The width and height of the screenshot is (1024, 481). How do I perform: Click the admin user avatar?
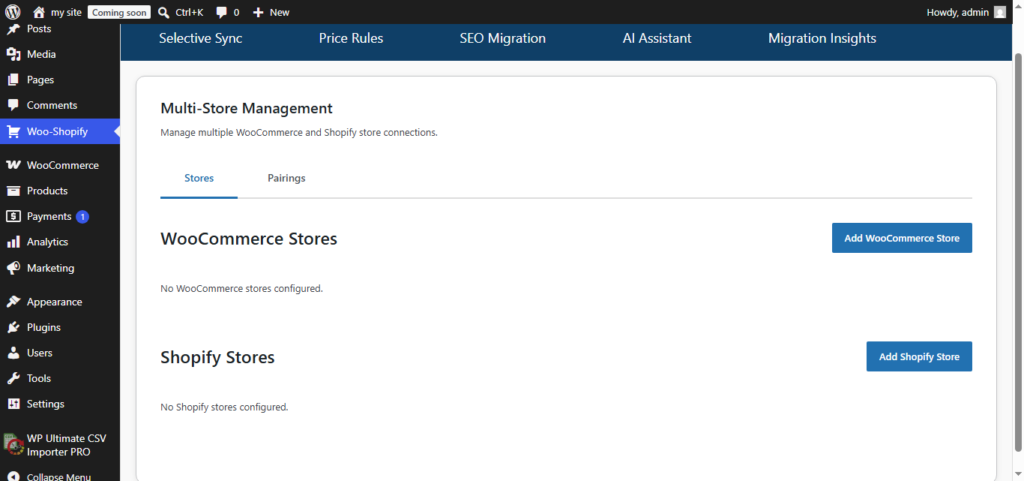pyautogui.click(x=1000, y=12)
